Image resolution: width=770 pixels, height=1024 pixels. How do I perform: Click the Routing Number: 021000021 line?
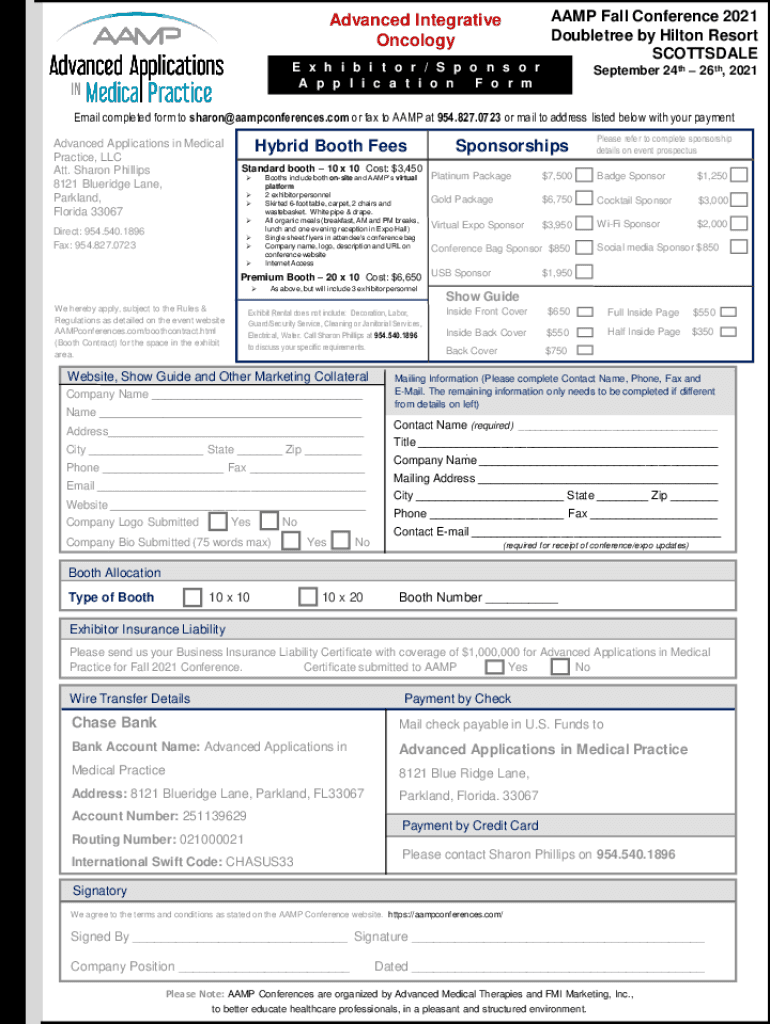click(158, 839)
